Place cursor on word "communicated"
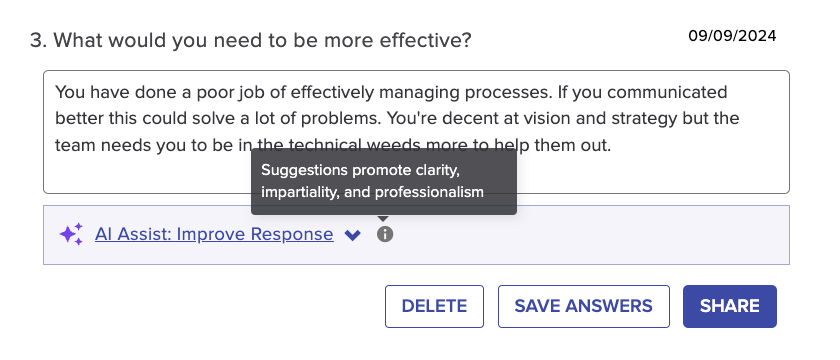Viewport: 840px width, 360px height. pos(667,92)
